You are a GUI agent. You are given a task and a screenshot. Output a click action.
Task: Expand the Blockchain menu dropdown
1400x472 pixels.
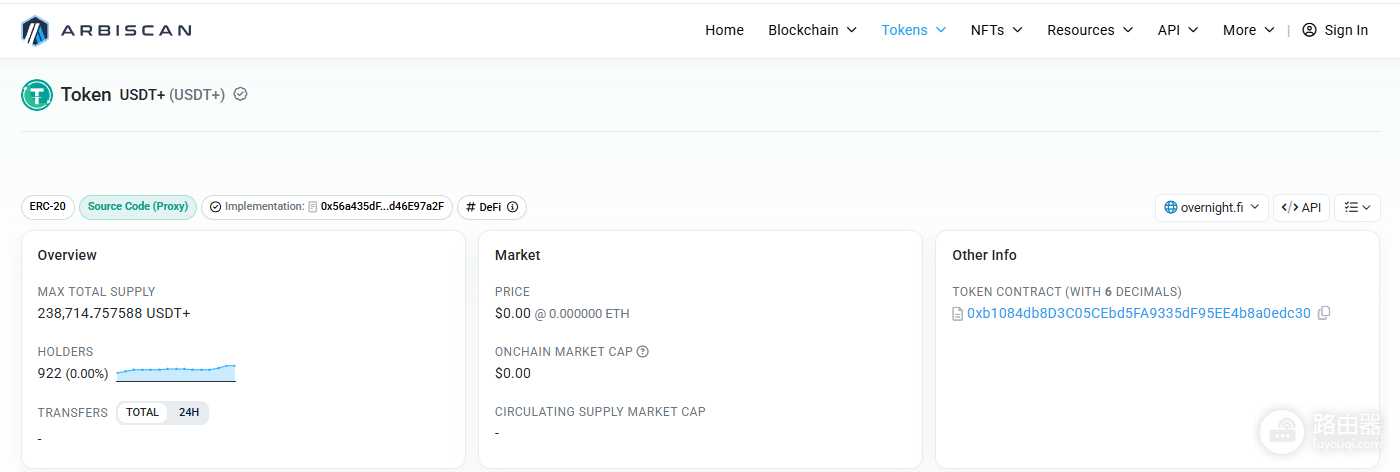pos(812,30)
